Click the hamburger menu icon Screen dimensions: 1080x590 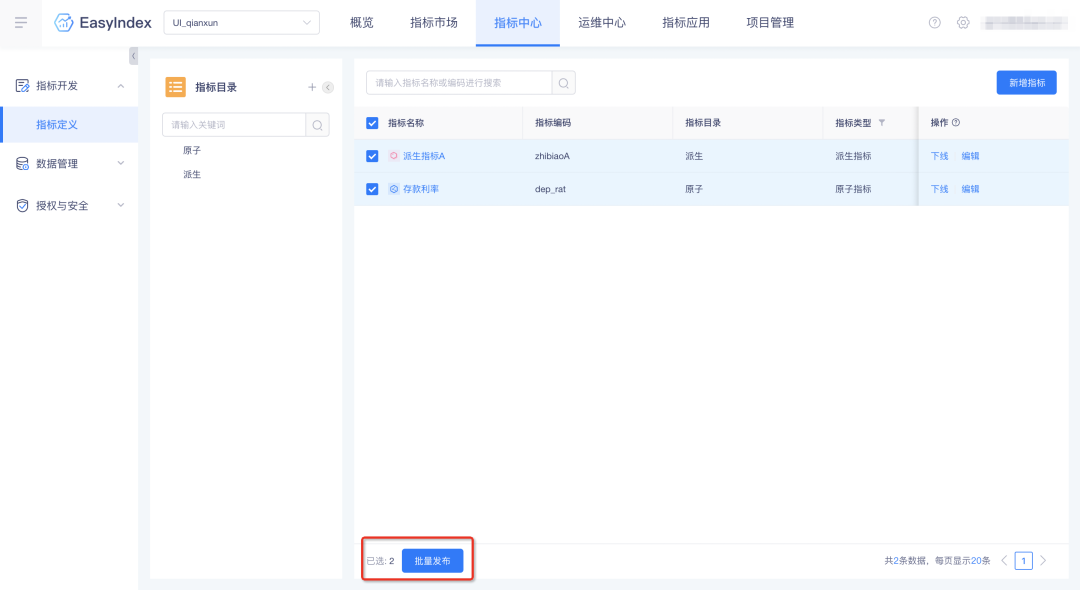pyautogui.click(x=21, y=23)
